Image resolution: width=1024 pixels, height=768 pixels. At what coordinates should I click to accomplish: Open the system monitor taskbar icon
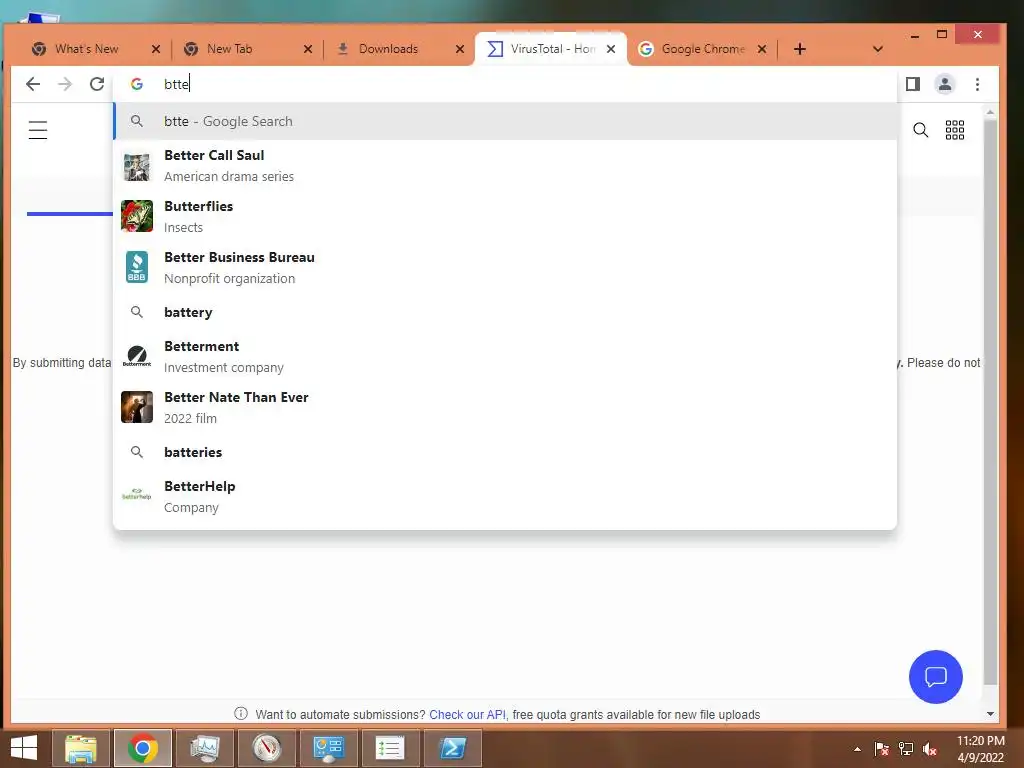click(204, 748)
